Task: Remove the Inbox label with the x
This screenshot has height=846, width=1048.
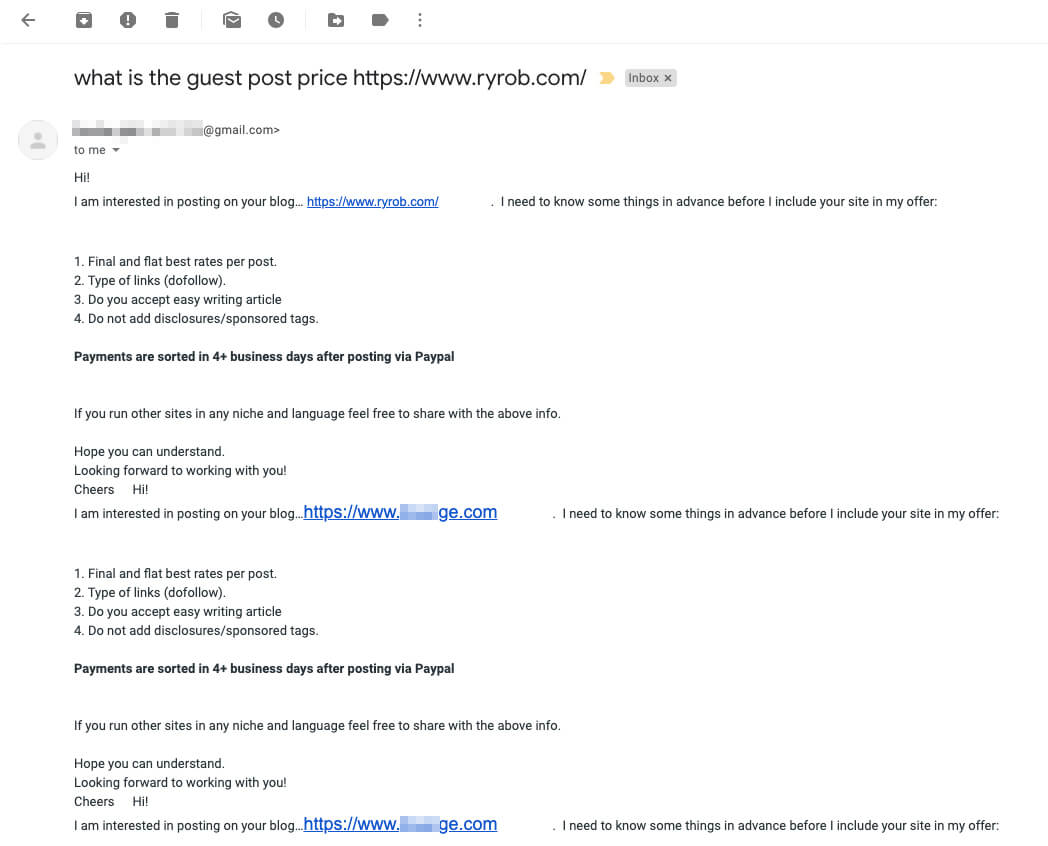Action: 667,77
